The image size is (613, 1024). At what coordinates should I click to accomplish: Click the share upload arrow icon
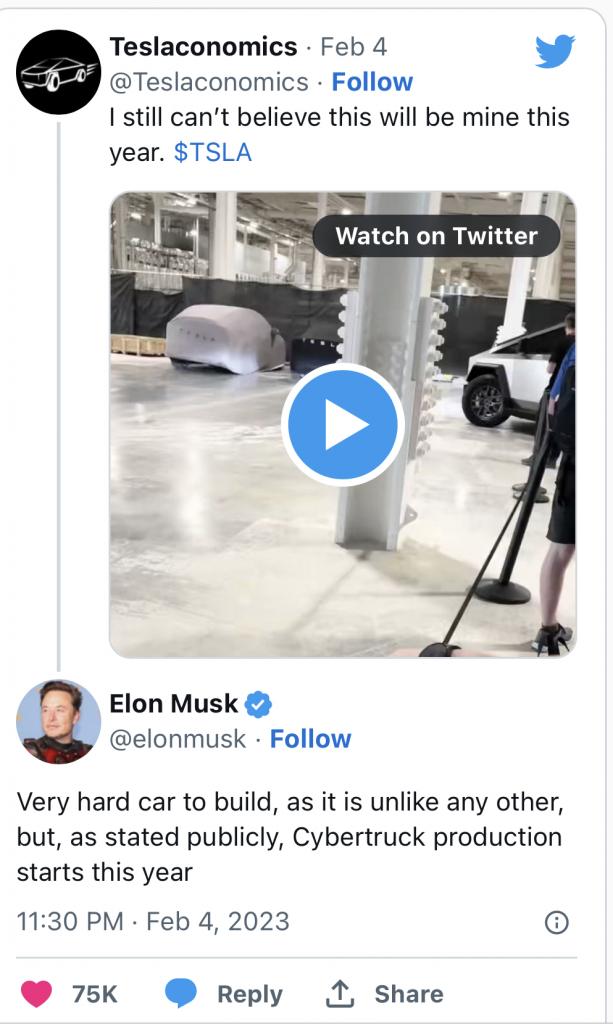(340, 993)
